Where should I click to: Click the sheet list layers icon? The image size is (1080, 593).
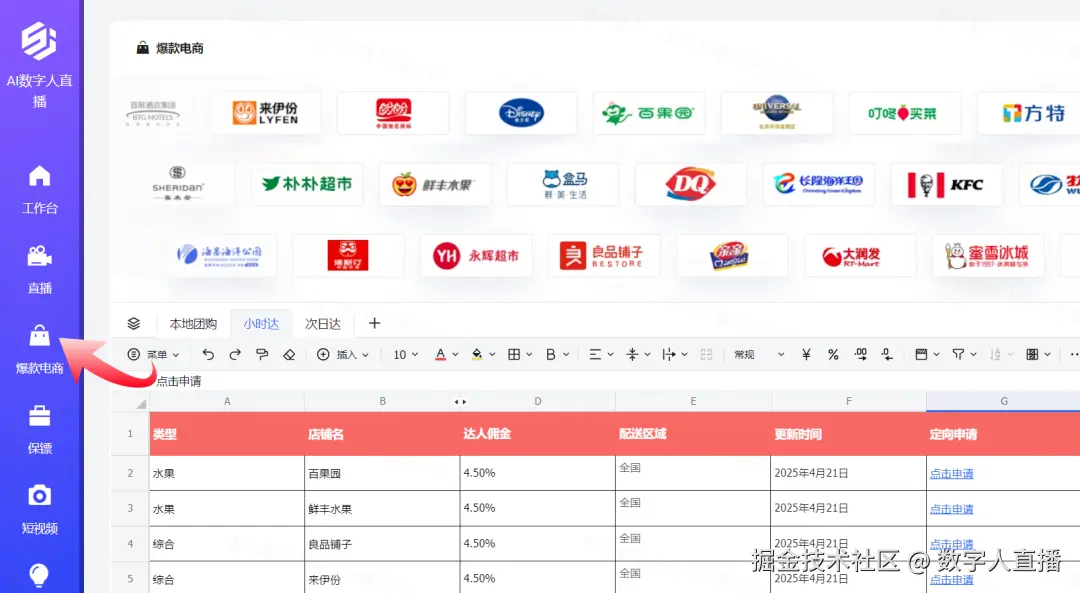134,324
